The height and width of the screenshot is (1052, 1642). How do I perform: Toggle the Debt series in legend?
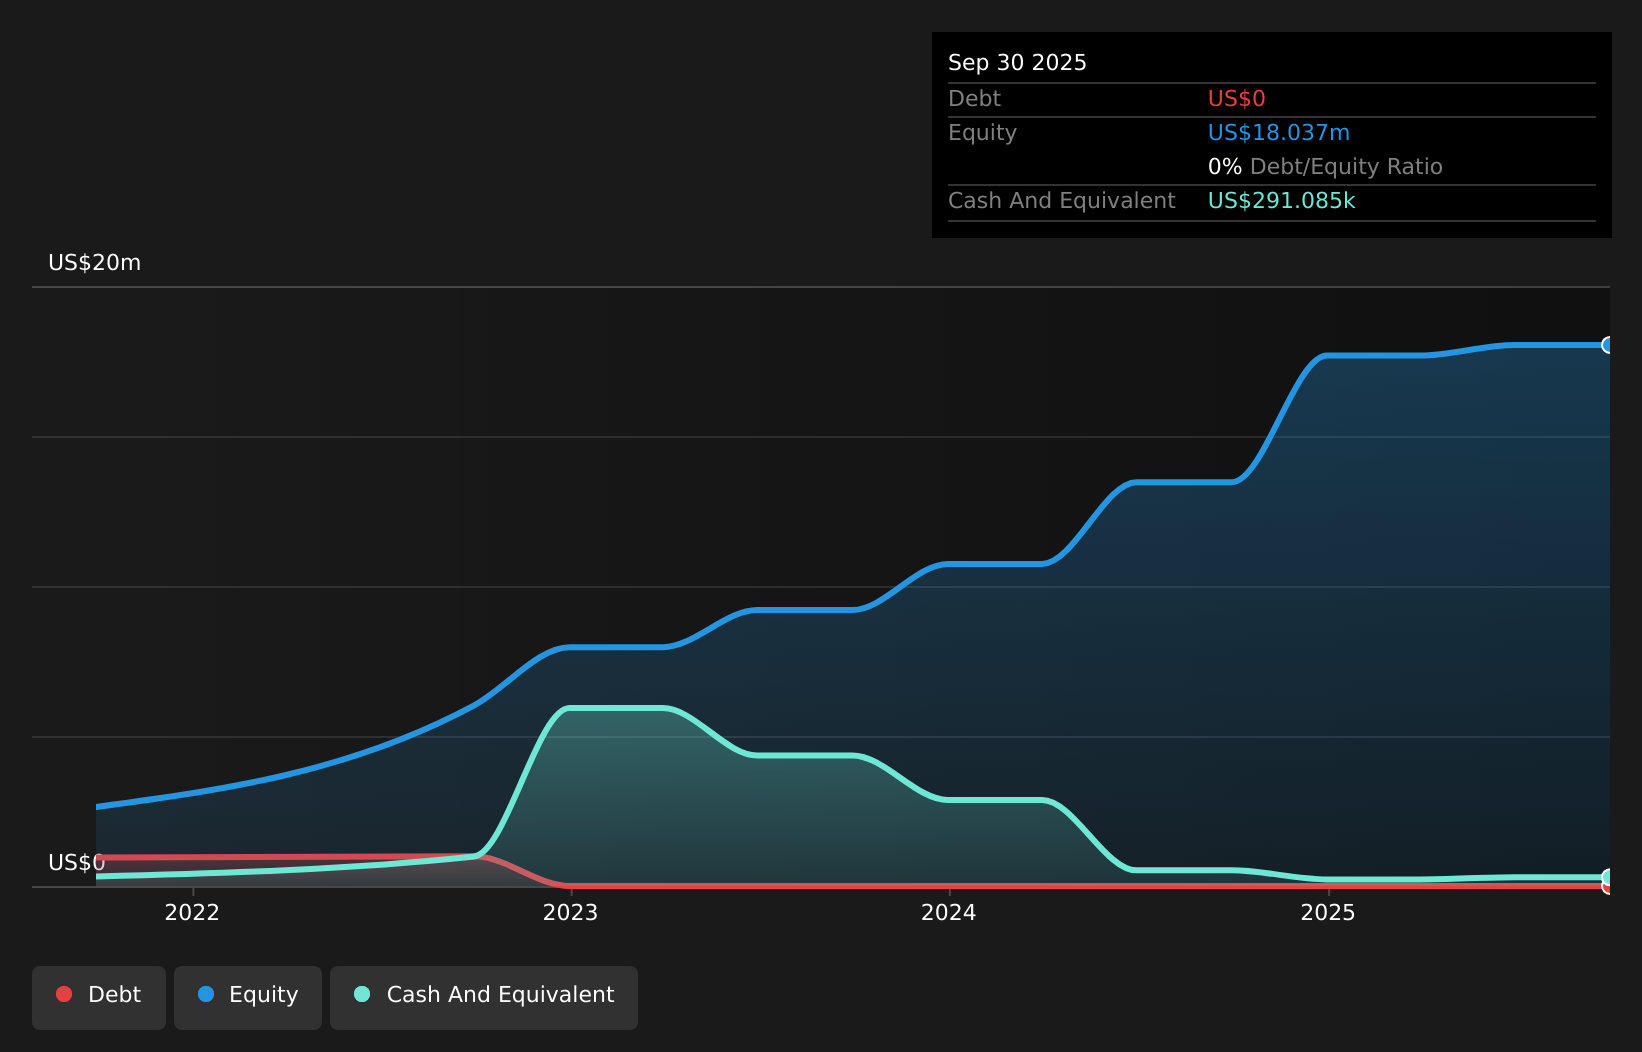99,997
